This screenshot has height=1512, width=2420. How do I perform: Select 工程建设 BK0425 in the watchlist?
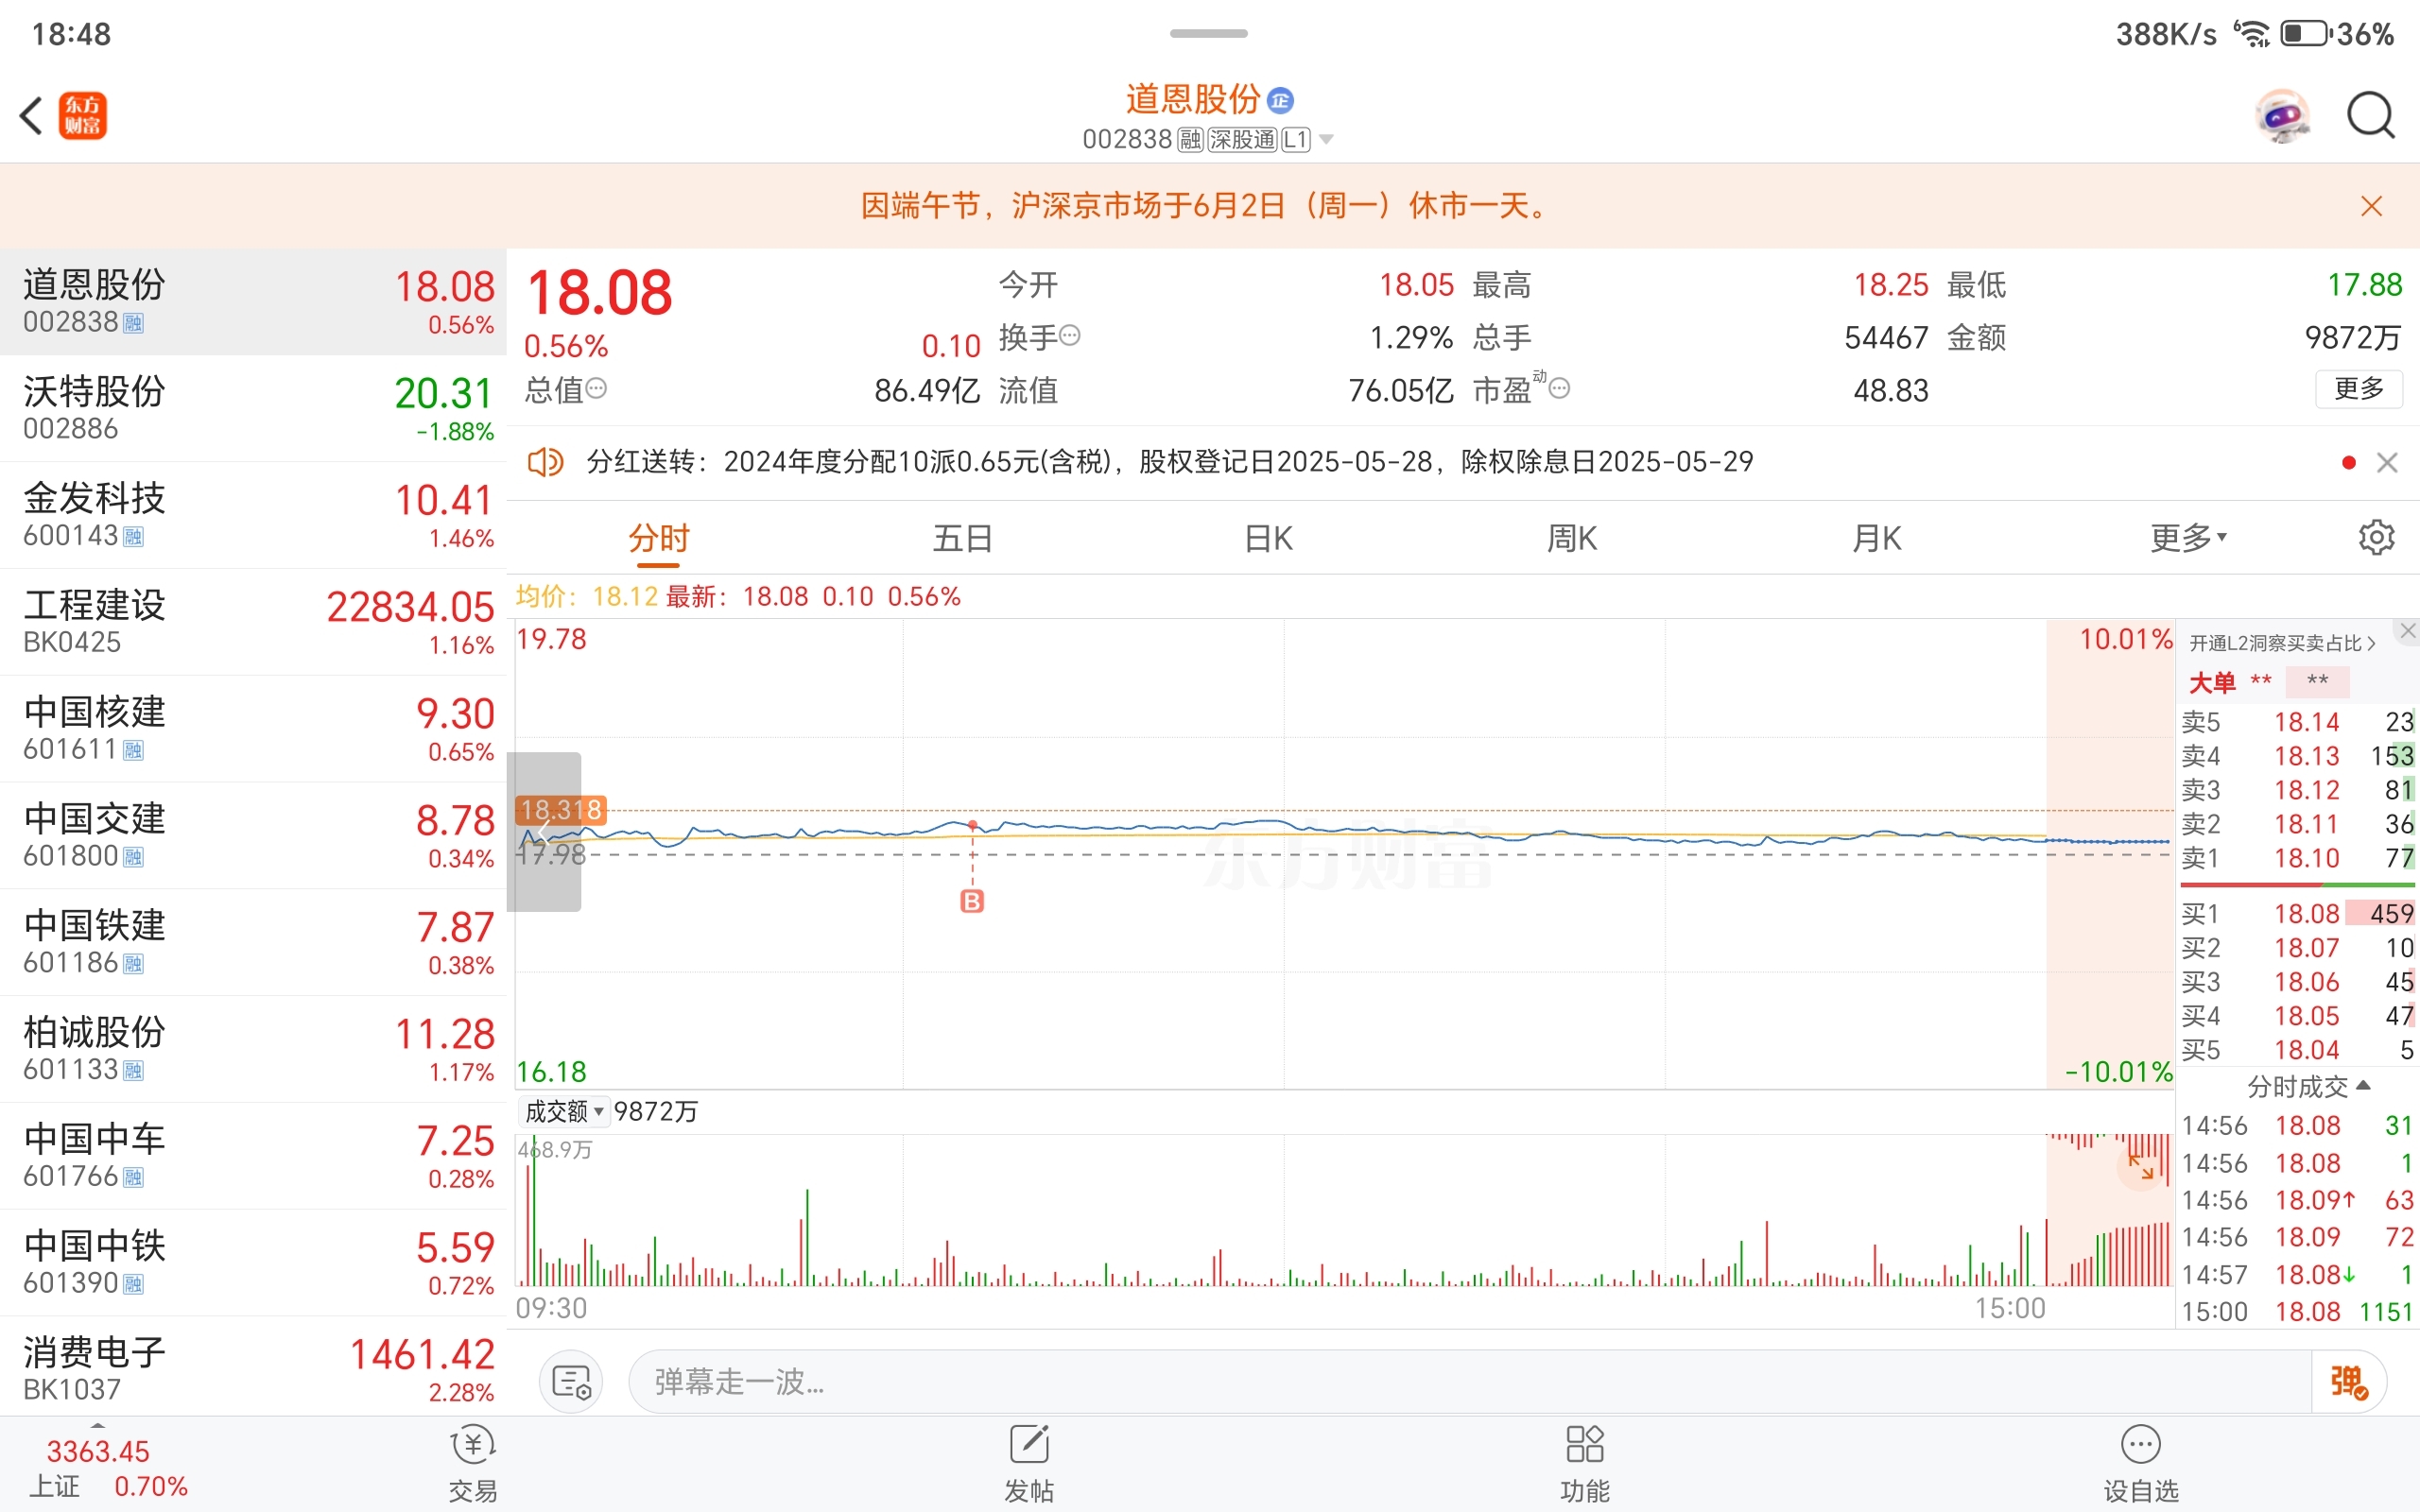(253, 622)
